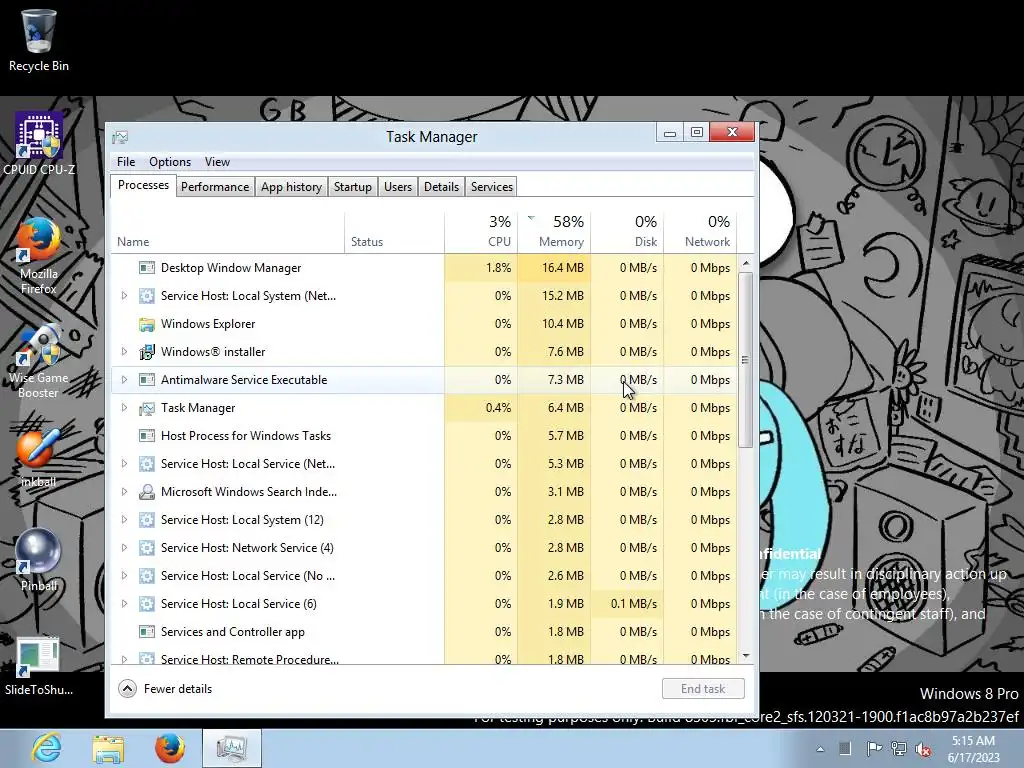This screenshot has width=1024, height=768.
Task: Open the File menu
Action: [x=126, y=162]
